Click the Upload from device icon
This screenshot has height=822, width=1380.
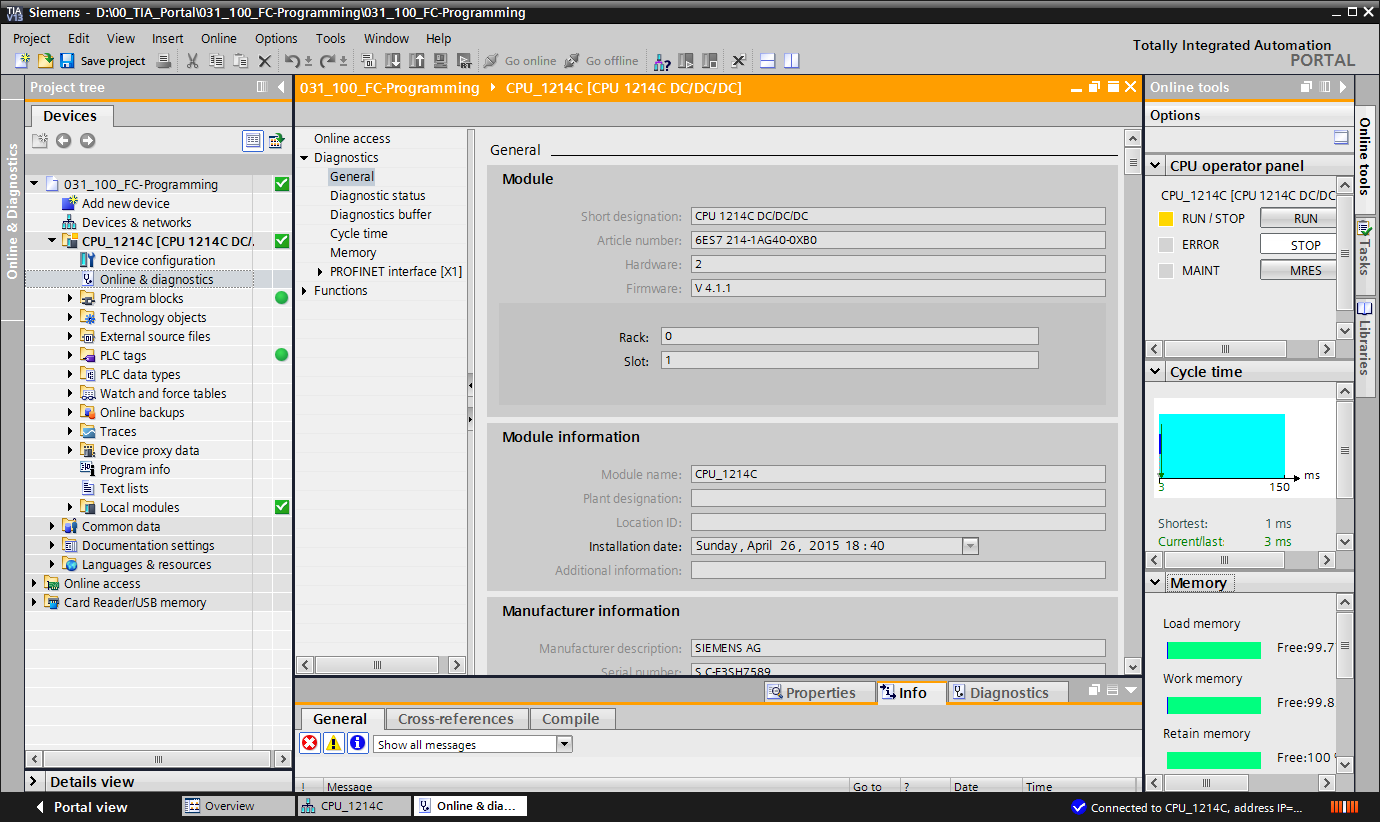click(x=417, y=61)
